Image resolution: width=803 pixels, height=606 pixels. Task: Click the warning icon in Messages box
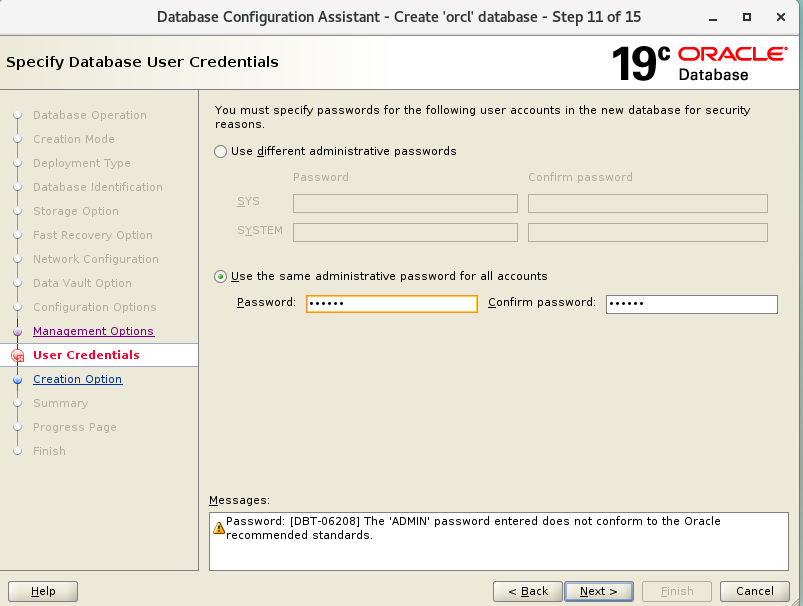219,528
